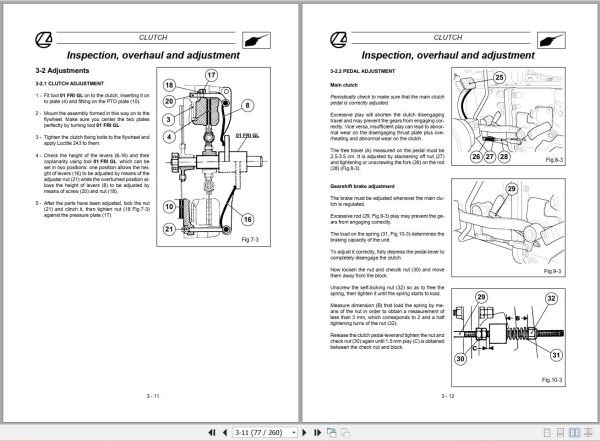Click callout number 32 in Fig.10-3
Viewport: 600px width, 441px height.
tap(551, 298)
